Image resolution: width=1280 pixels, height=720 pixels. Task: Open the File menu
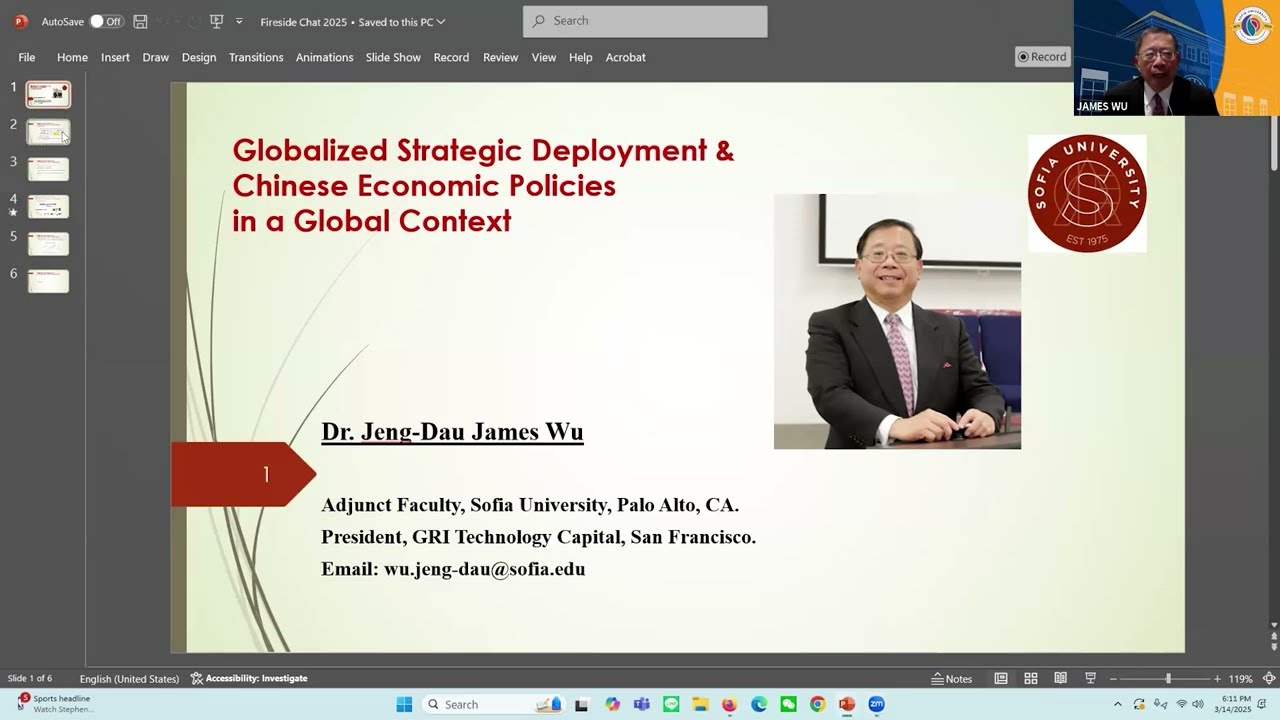point(27,57)
